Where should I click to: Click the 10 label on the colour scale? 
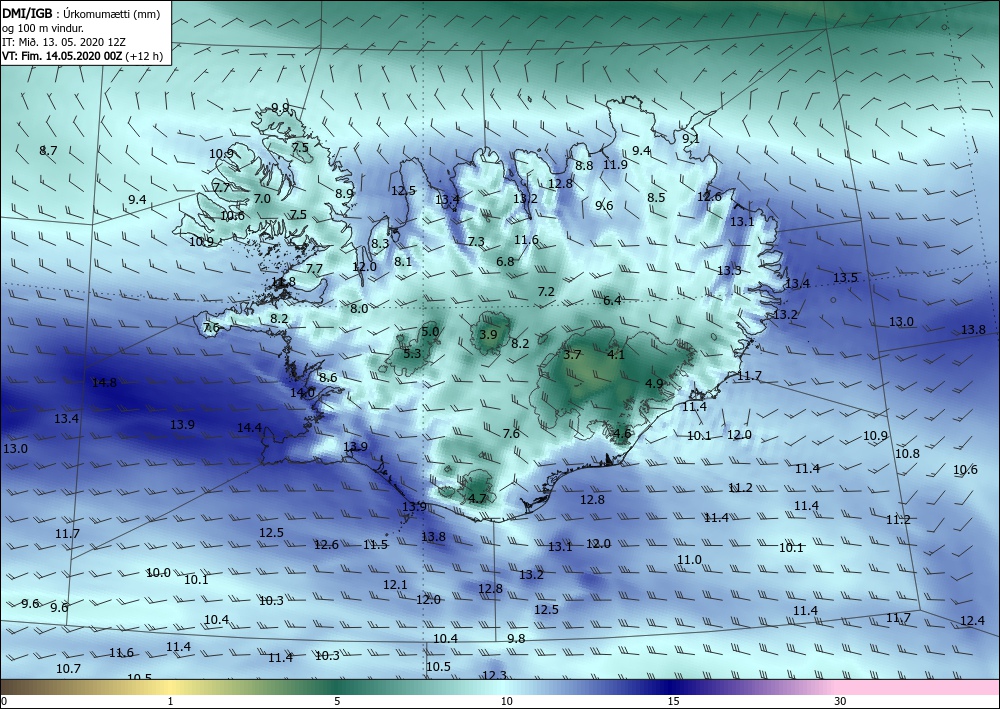pos(506,701)
